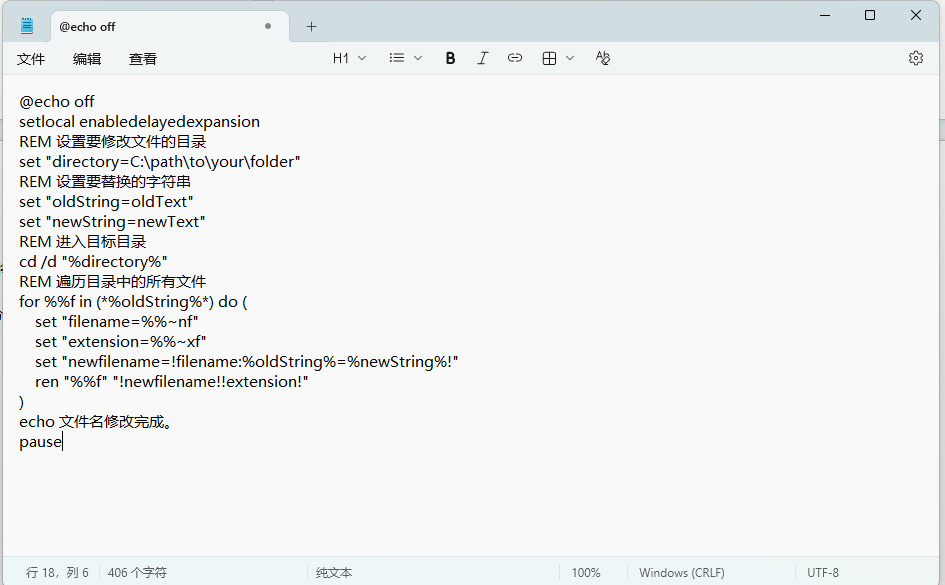This screenshot has width=945, height=585.
Task: Expand the H1 heading dropdown arrow
Action: coord(362,58)
